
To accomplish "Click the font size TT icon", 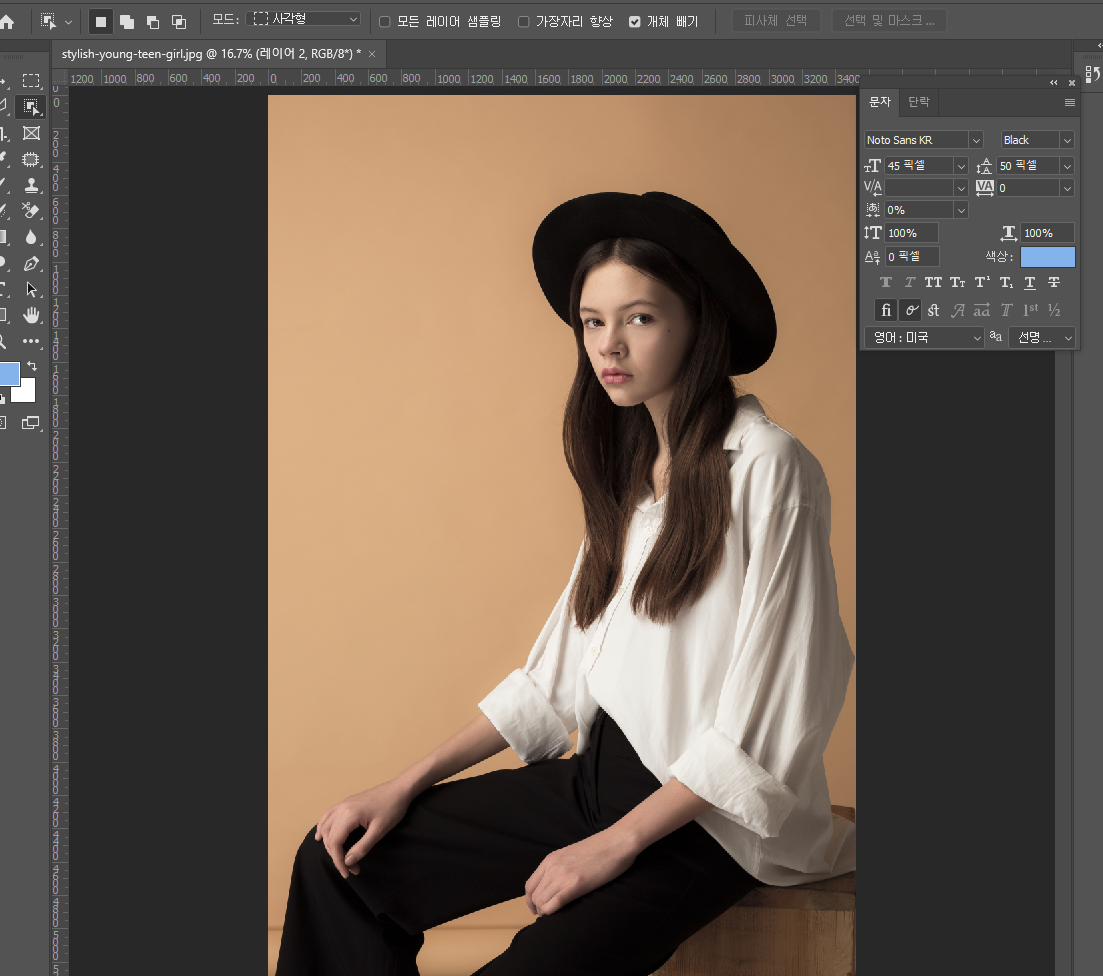I will click(872, 165).
